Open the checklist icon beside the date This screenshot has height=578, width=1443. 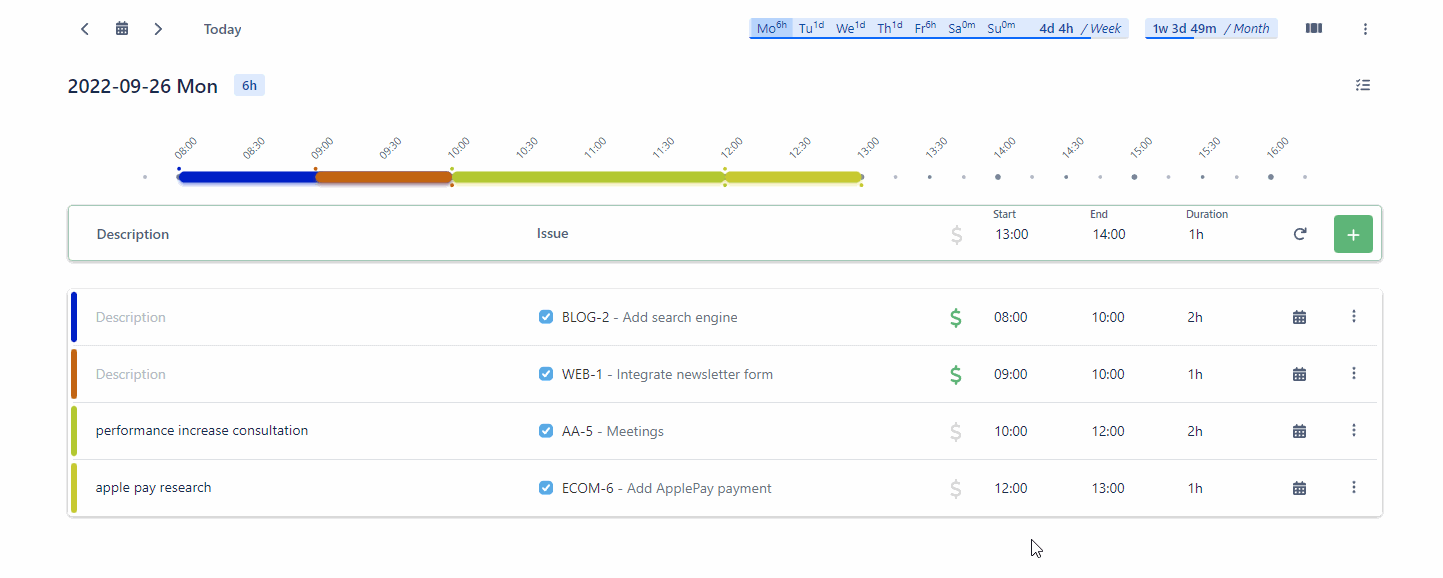click(x=1362, y=86)
